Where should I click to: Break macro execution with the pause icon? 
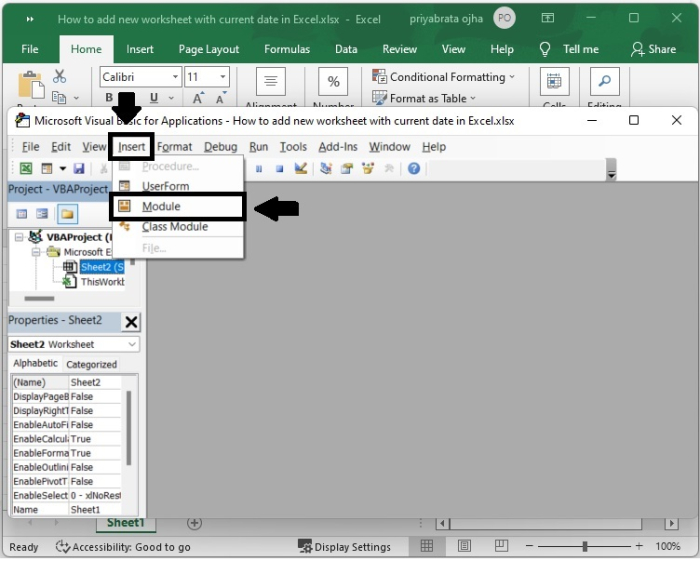pos(259,169)
